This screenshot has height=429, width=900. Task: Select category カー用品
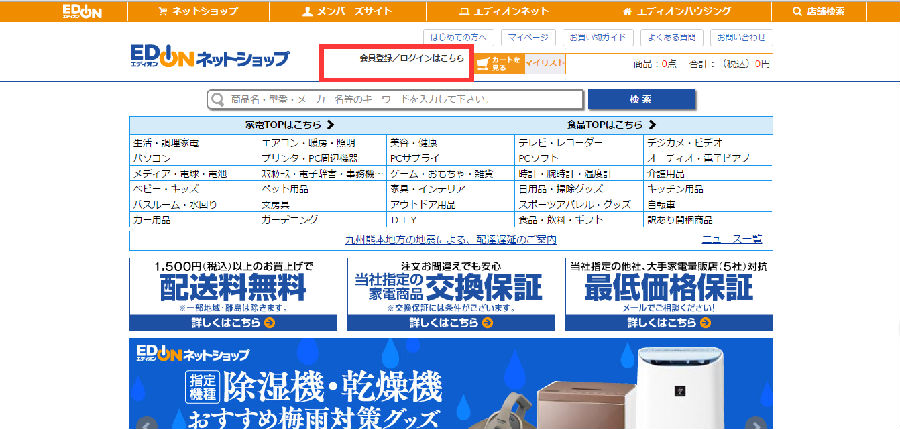pos(152,220)
